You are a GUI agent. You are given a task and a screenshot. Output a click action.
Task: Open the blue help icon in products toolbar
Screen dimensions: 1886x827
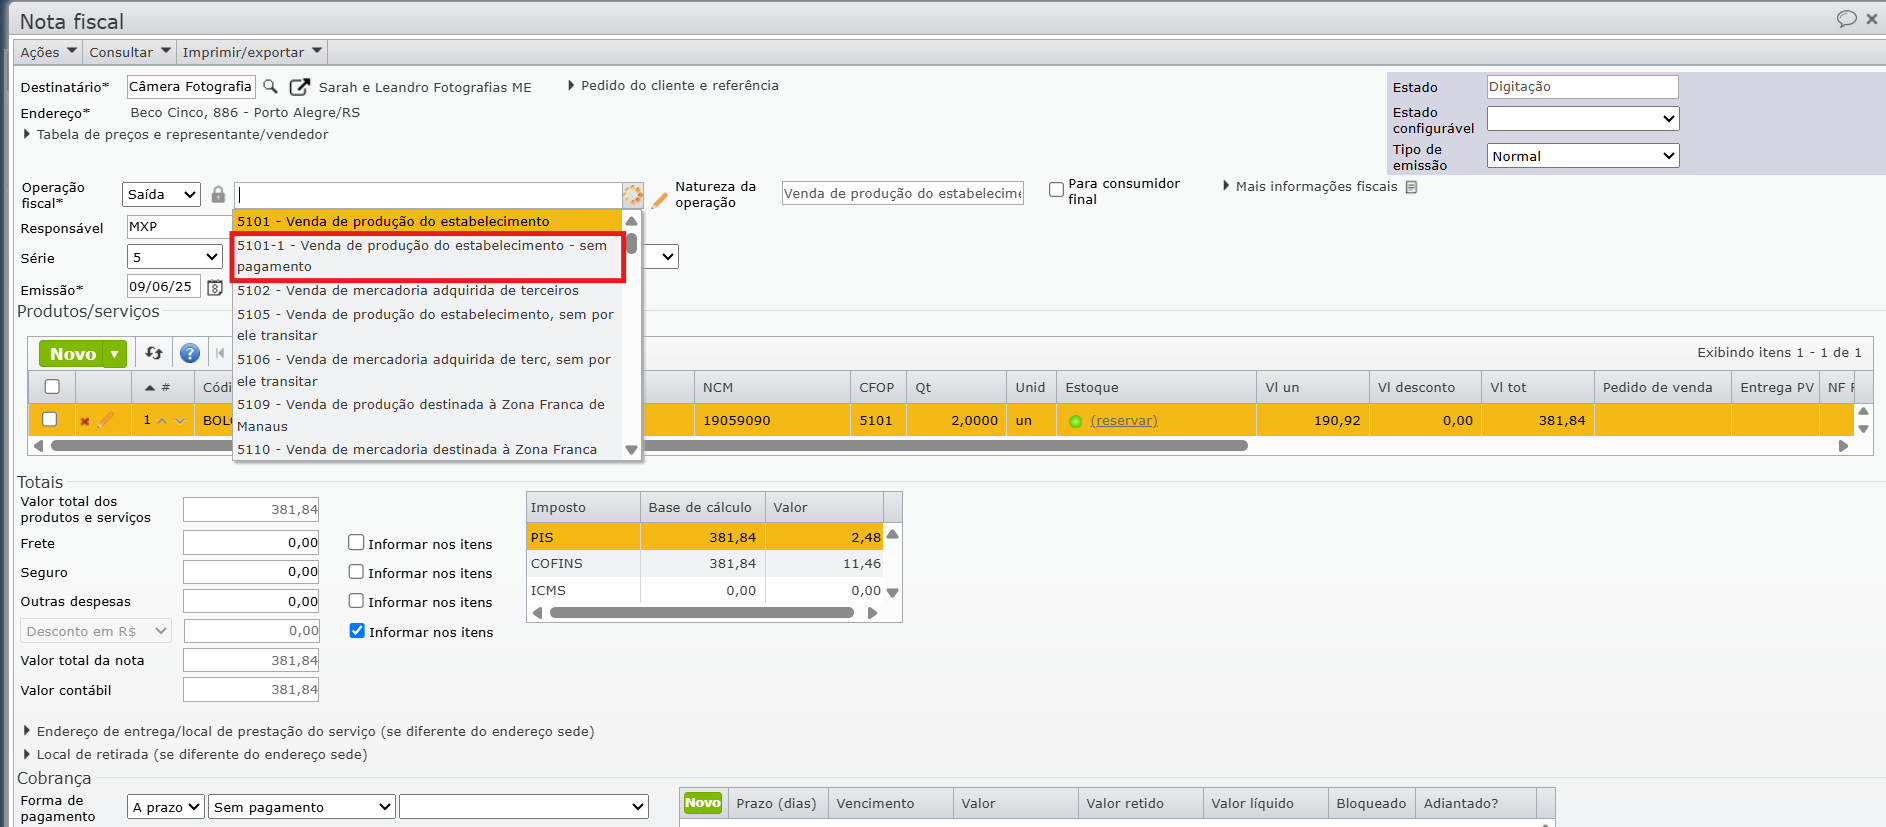coord(190,353)
